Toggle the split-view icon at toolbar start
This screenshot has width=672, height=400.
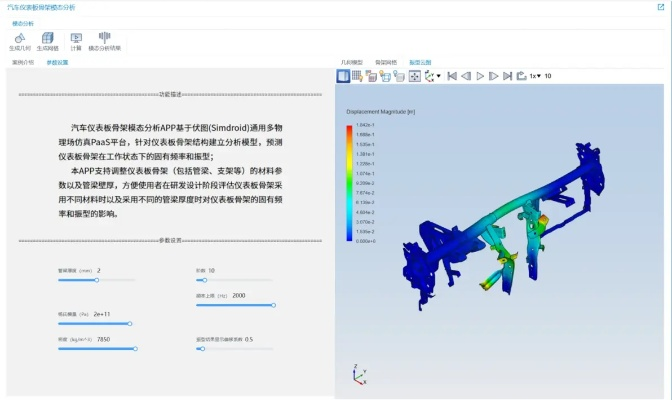343,76
